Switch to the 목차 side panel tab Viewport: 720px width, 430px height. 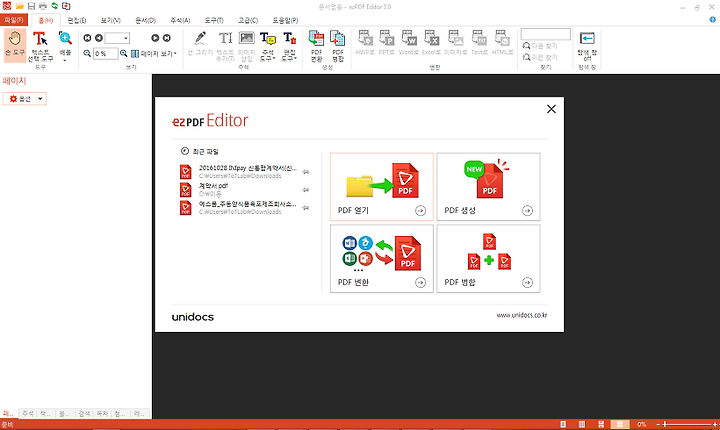102,413
